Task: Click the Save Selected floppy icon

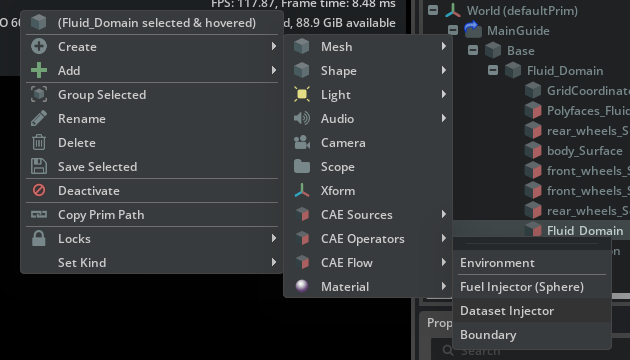Action: 39,167
